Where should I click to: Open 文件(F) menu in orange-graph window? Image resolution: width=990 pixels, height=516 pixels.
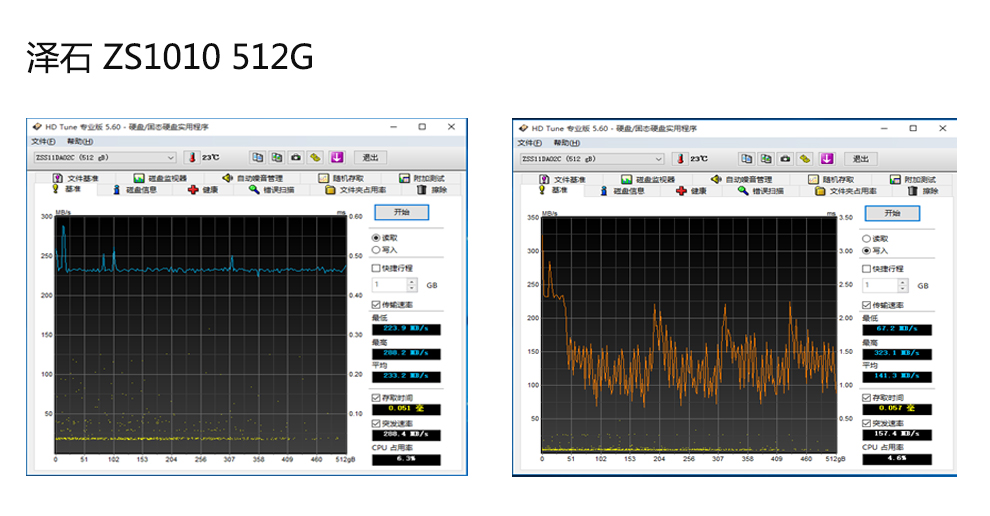(530, 143)
